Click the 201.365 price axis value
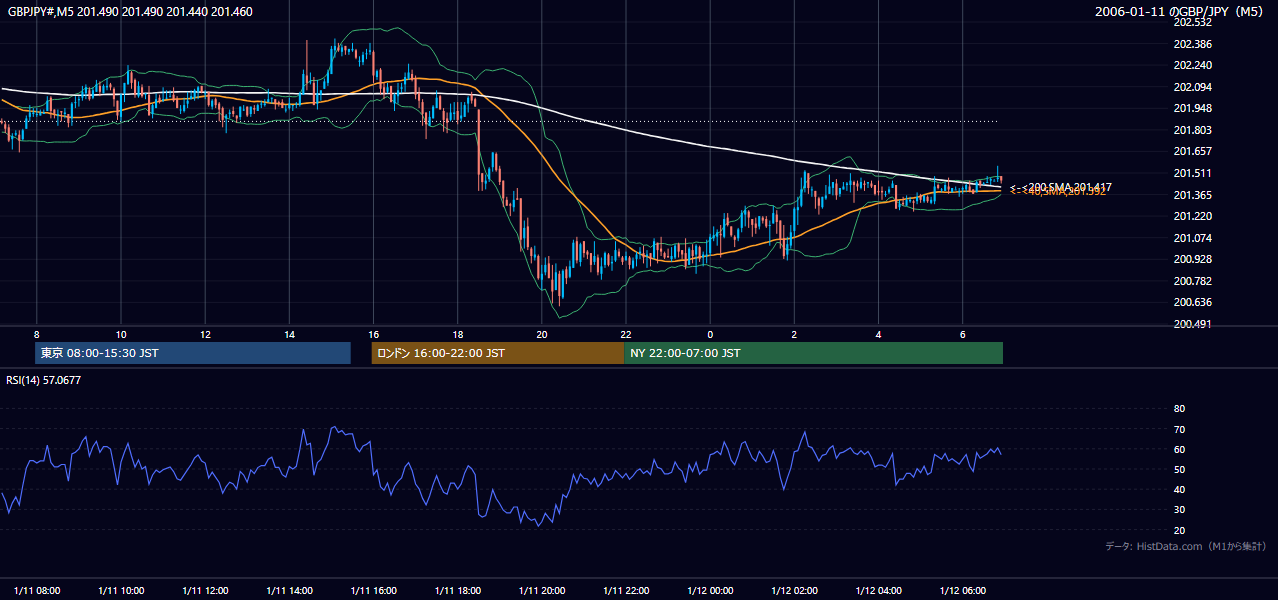 point(1192,195)
